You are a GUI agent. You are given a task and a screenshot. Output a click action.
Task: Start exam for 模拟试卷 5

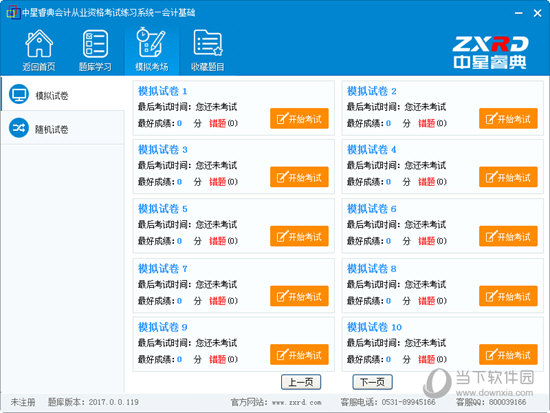(x=299, y=237)
